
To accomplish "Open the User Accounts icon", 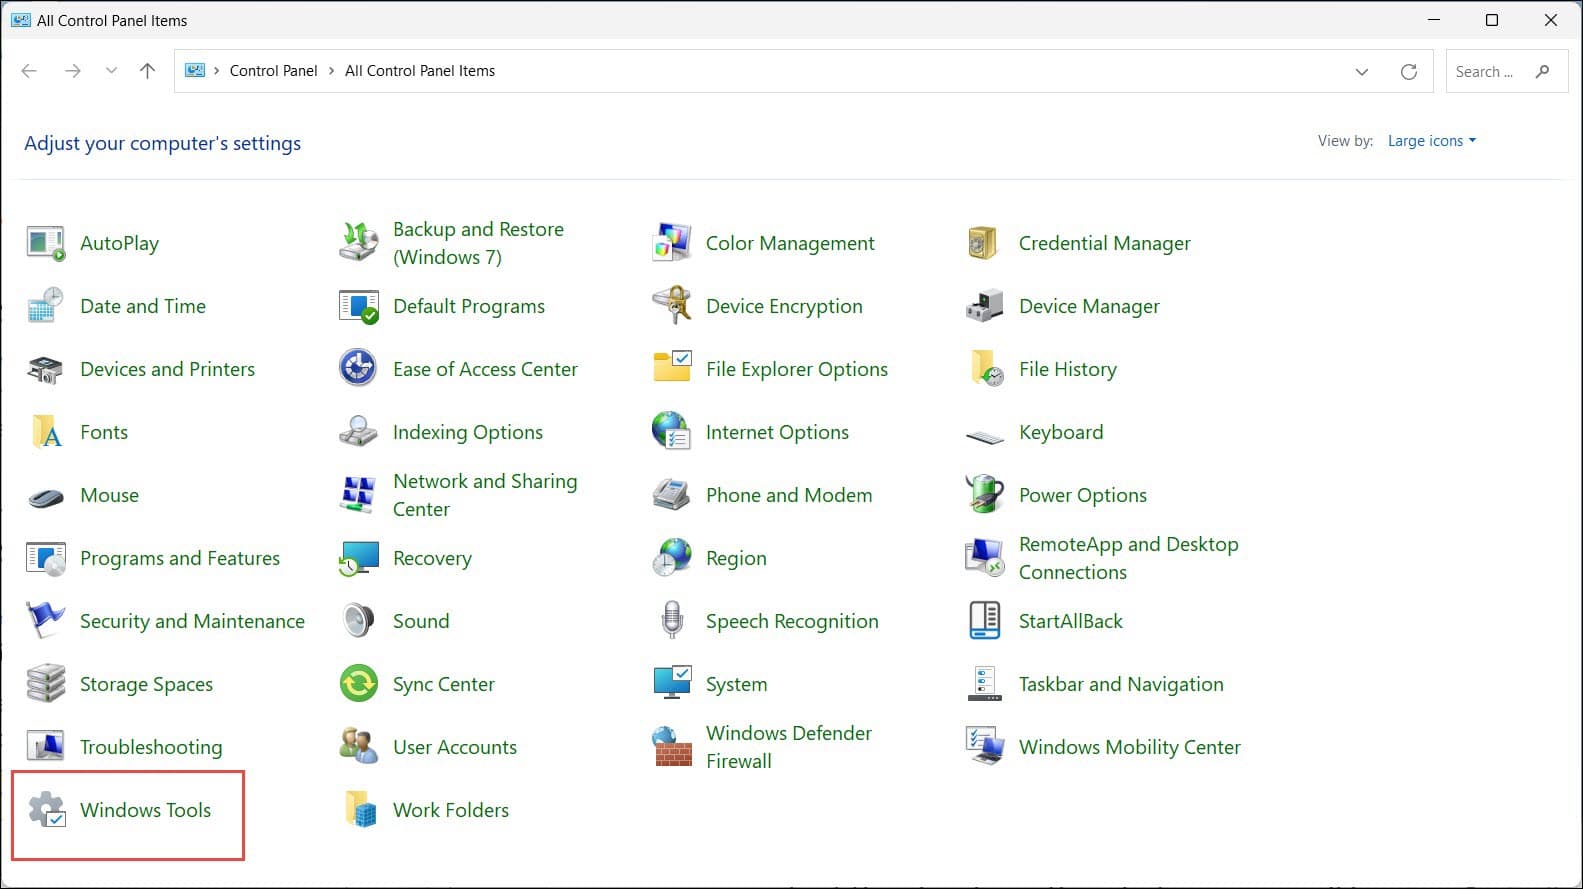I will tap(359, 747).
